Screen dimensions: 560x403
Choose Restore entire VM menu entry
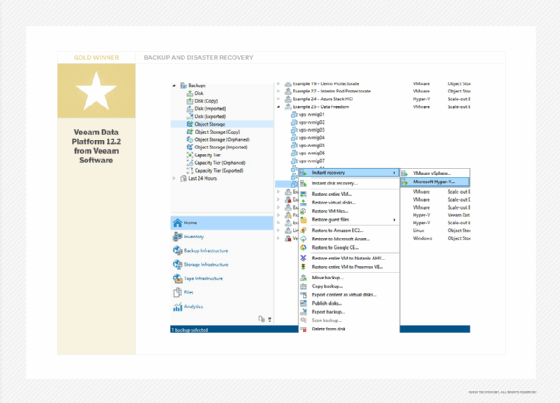pyautogui.click(x=349, y=194)
